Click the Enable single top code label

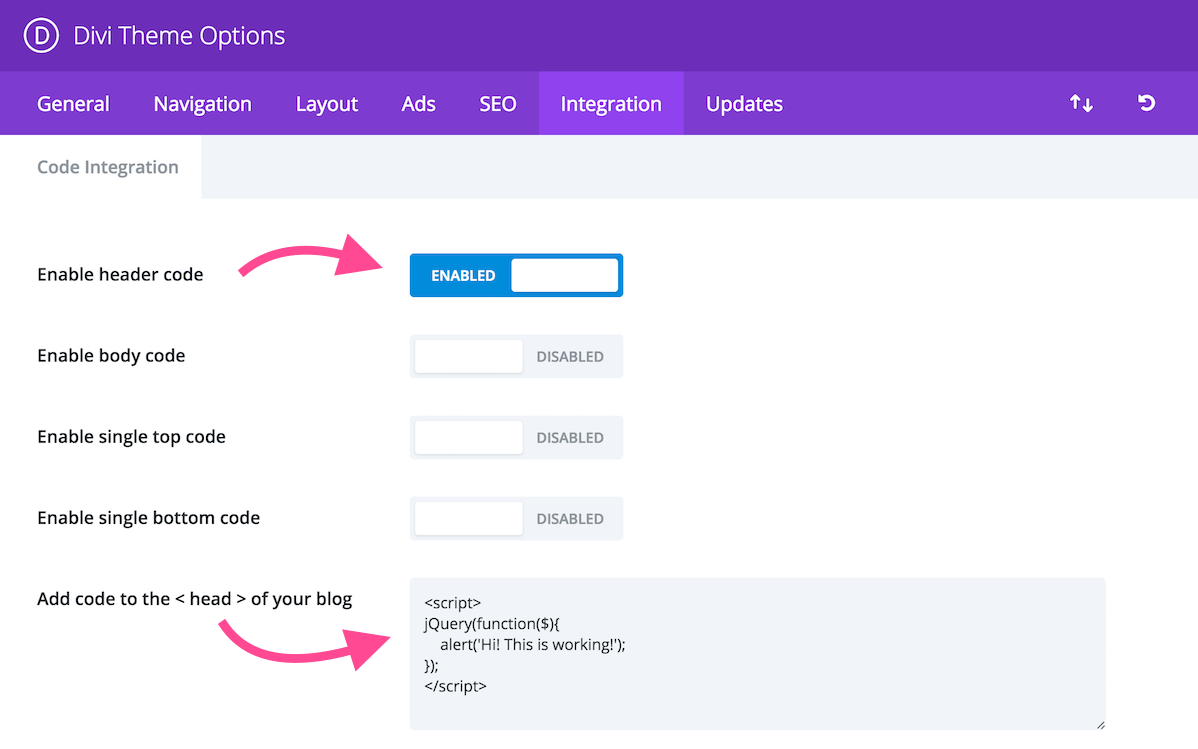[131, 436]
